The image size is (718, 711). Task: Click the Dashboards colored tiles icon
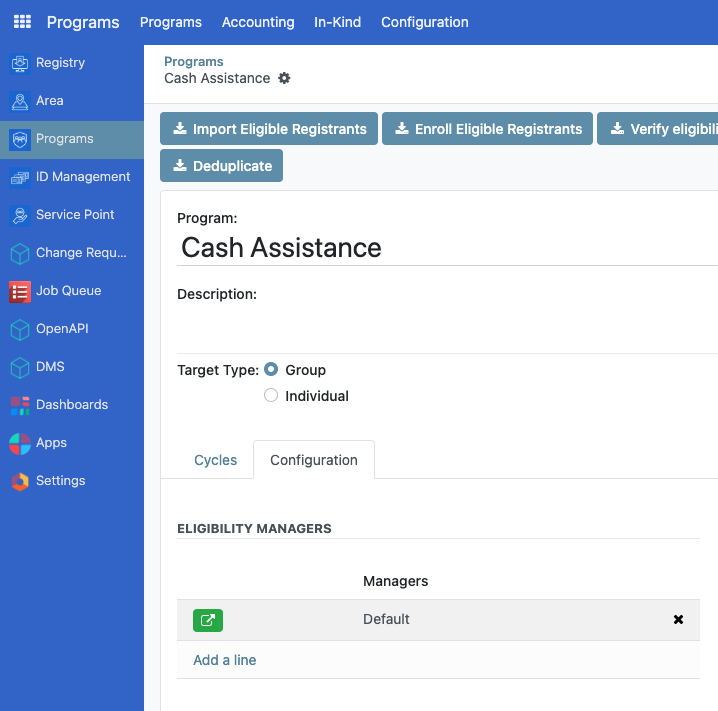(x=20, y=405)
